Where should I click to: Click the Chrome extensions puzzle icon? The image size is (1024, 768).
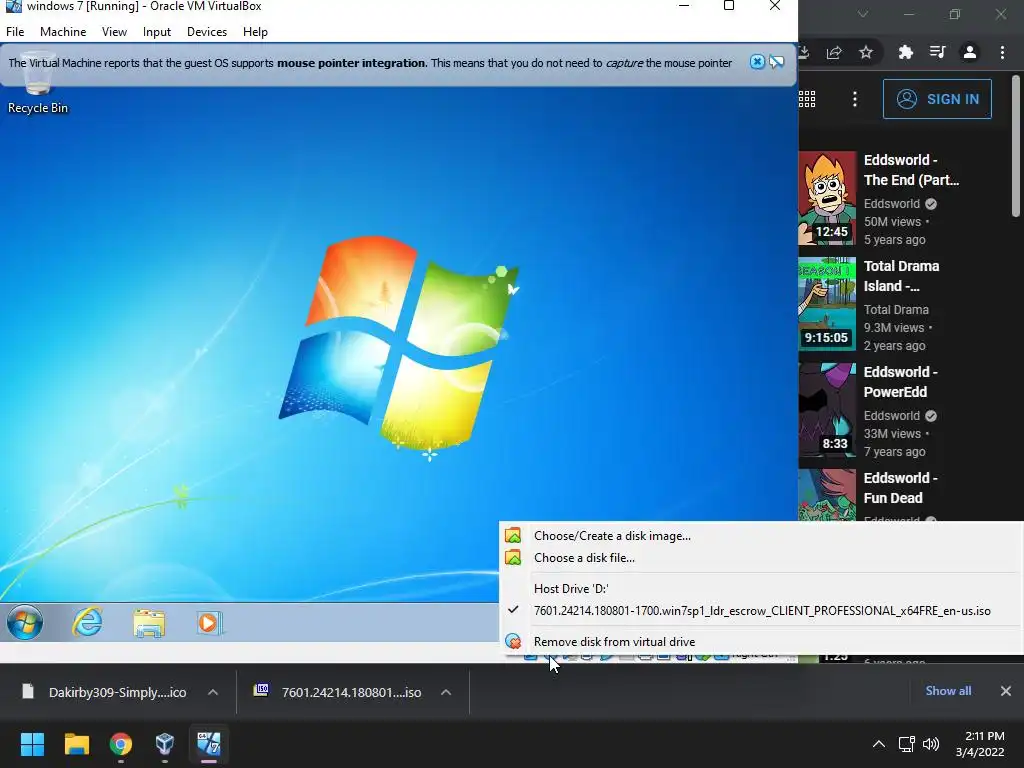pos(905,52)
